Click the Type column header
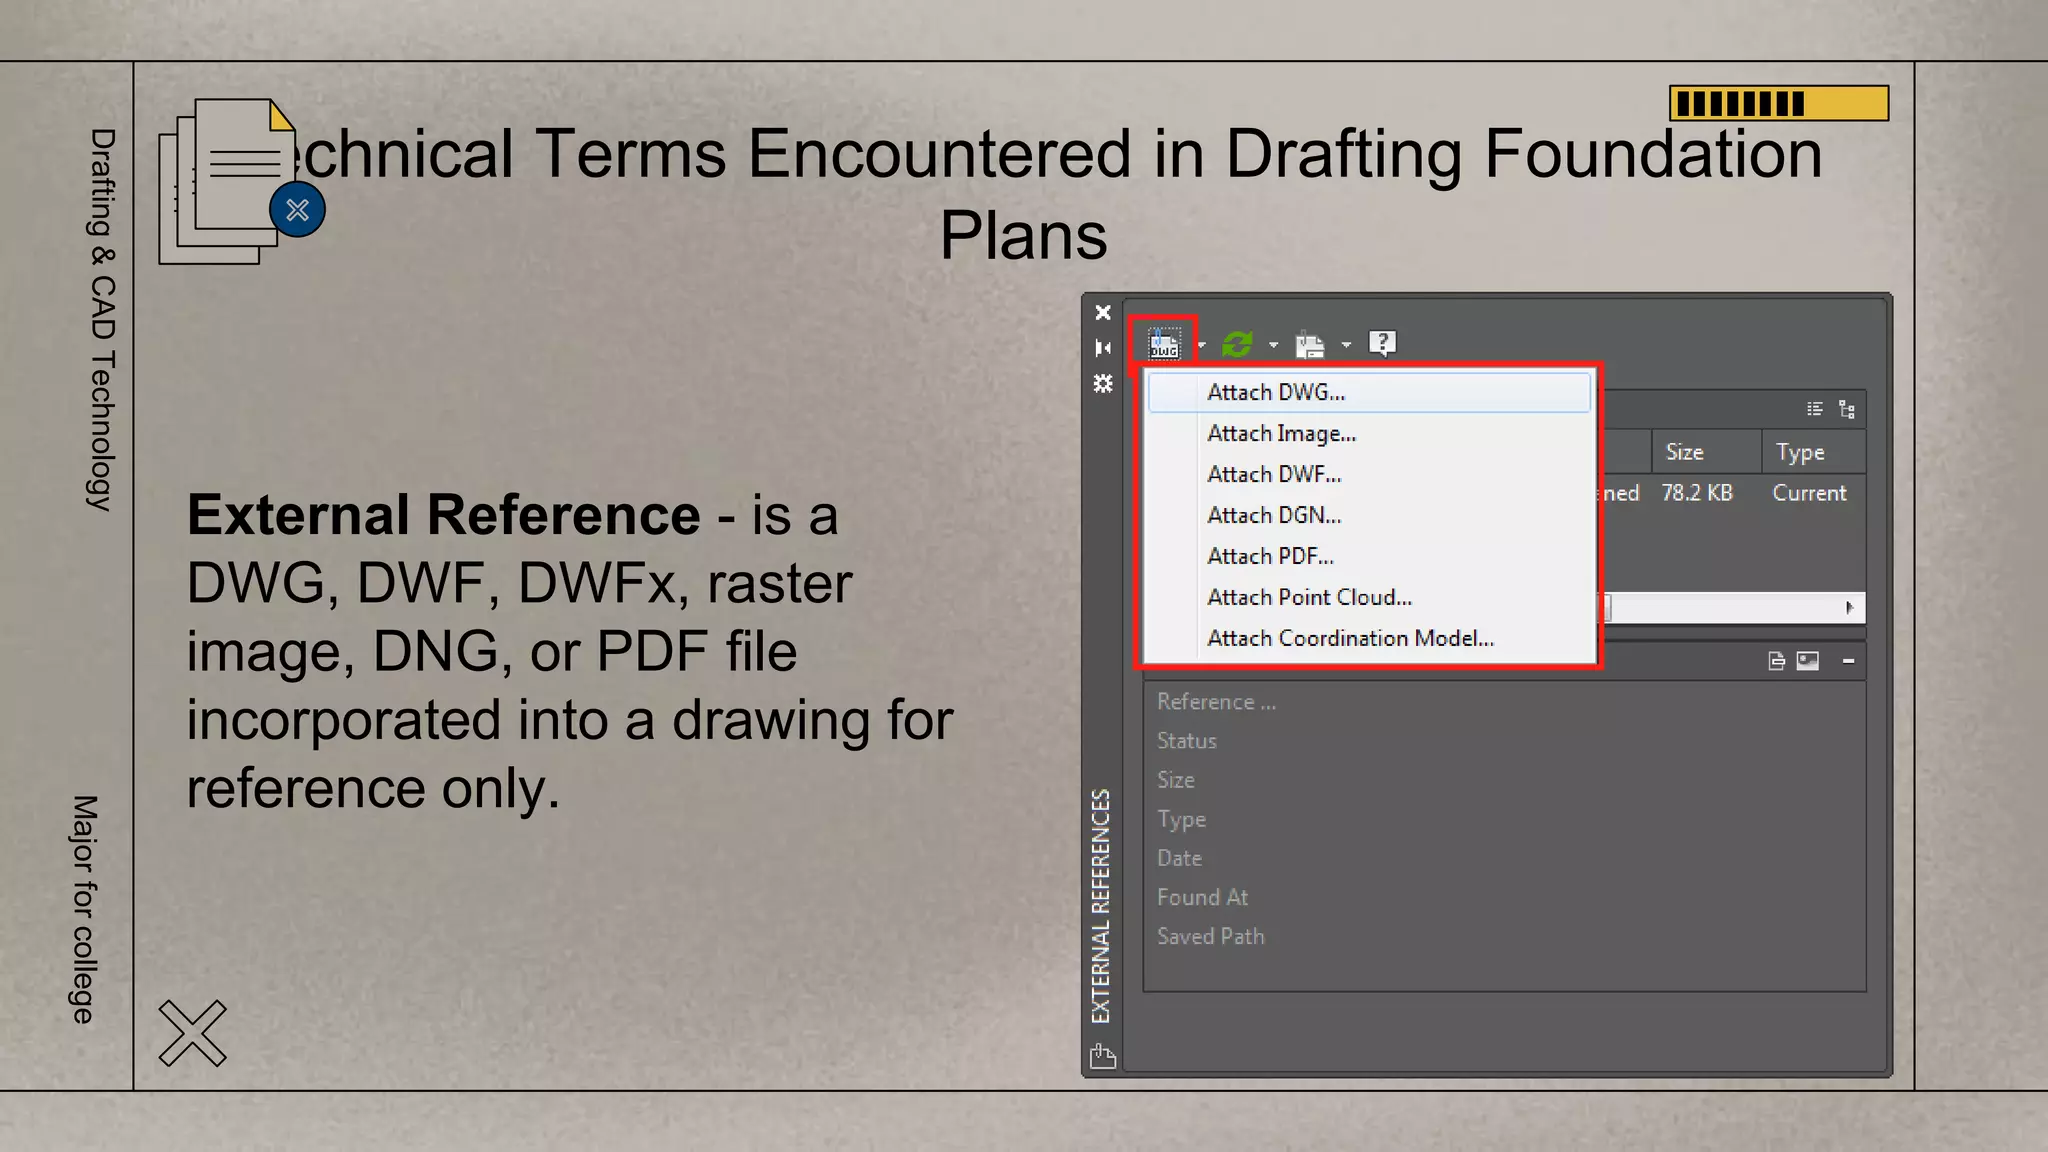The width and height of the screenshot is (2048, 1152). [1800, 452]
